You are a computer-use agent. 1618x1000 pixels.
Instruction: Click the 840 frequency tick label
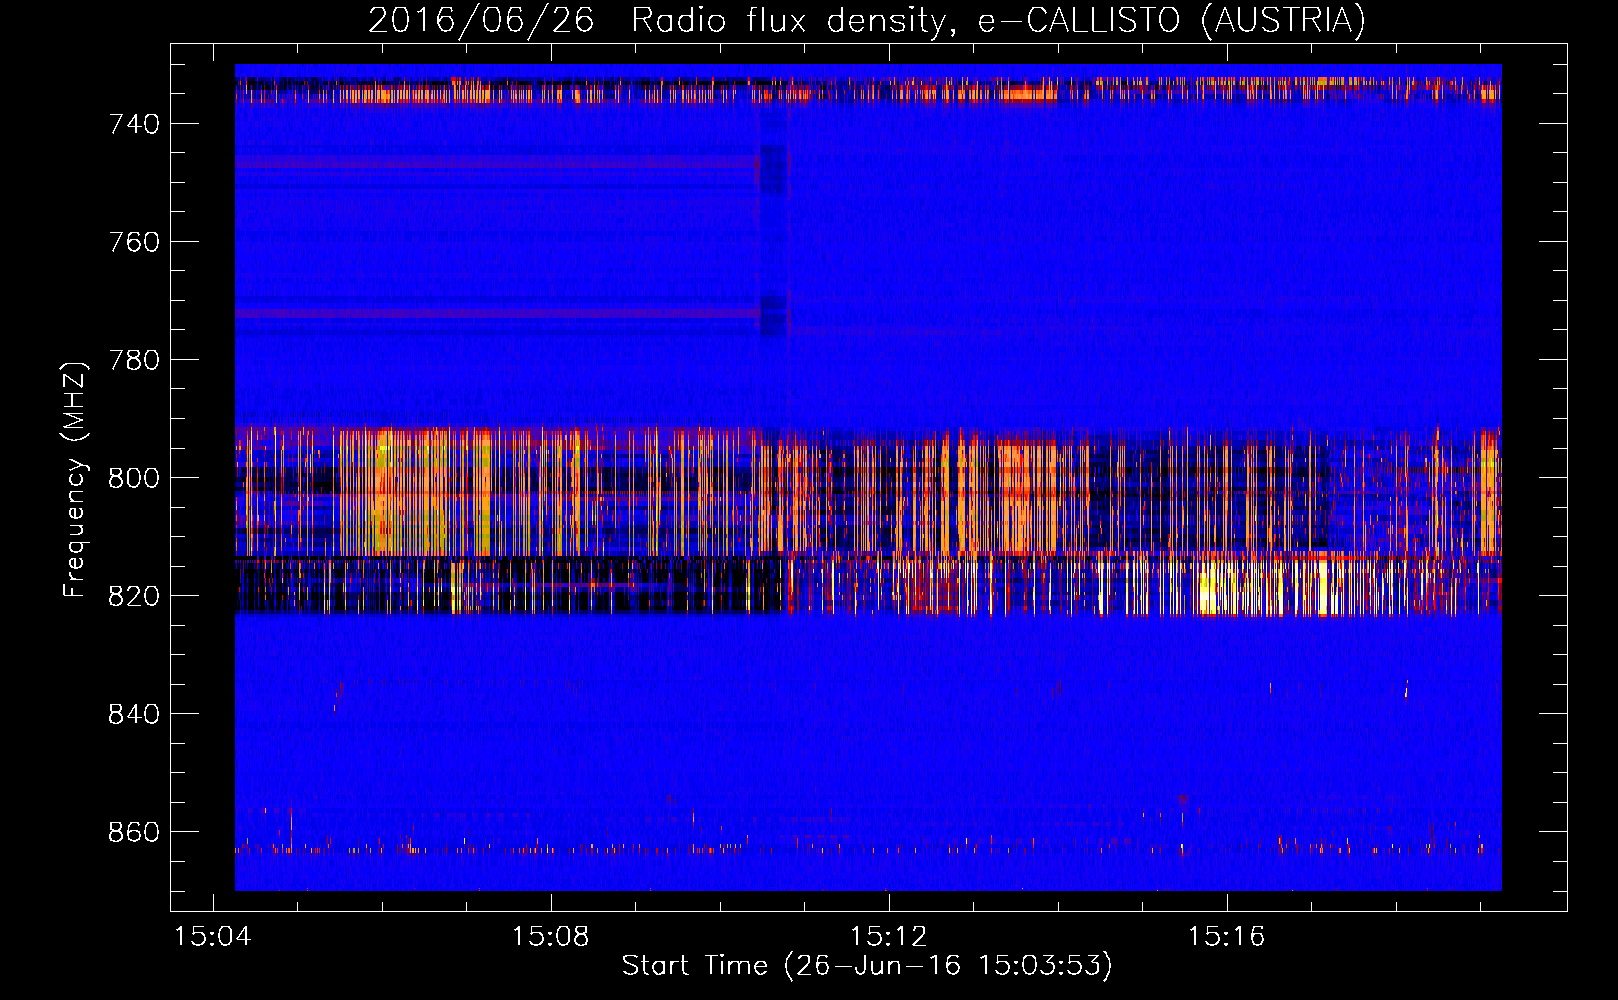tap(134, 714)
